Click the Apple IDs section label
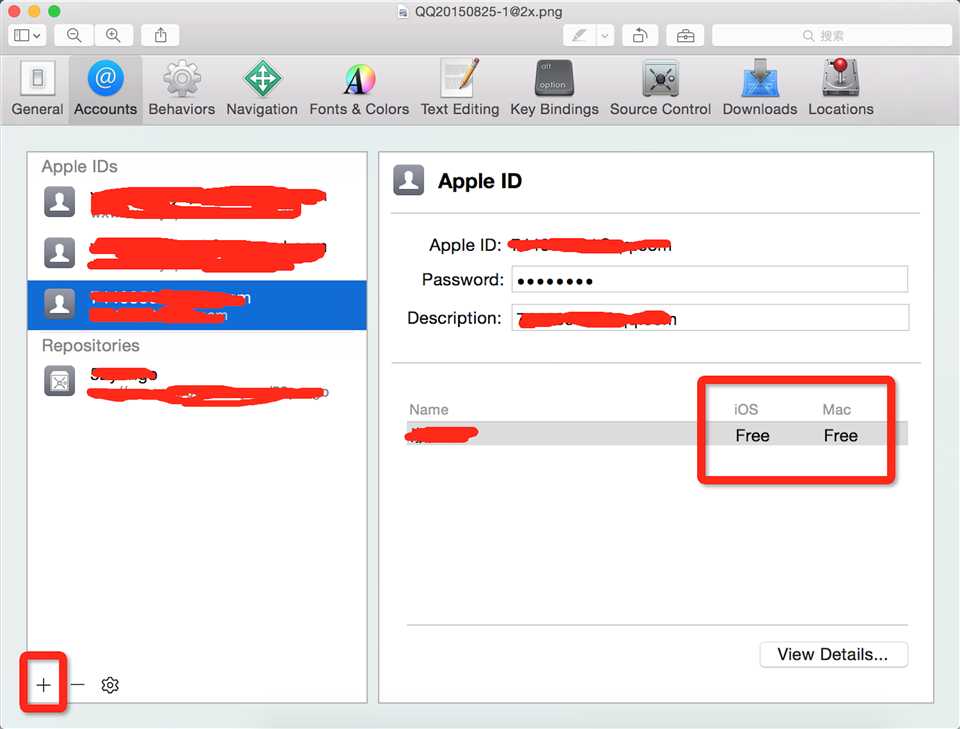Image resolution: width=960 pixels, height=729 pixels. (x=80, y=166)
